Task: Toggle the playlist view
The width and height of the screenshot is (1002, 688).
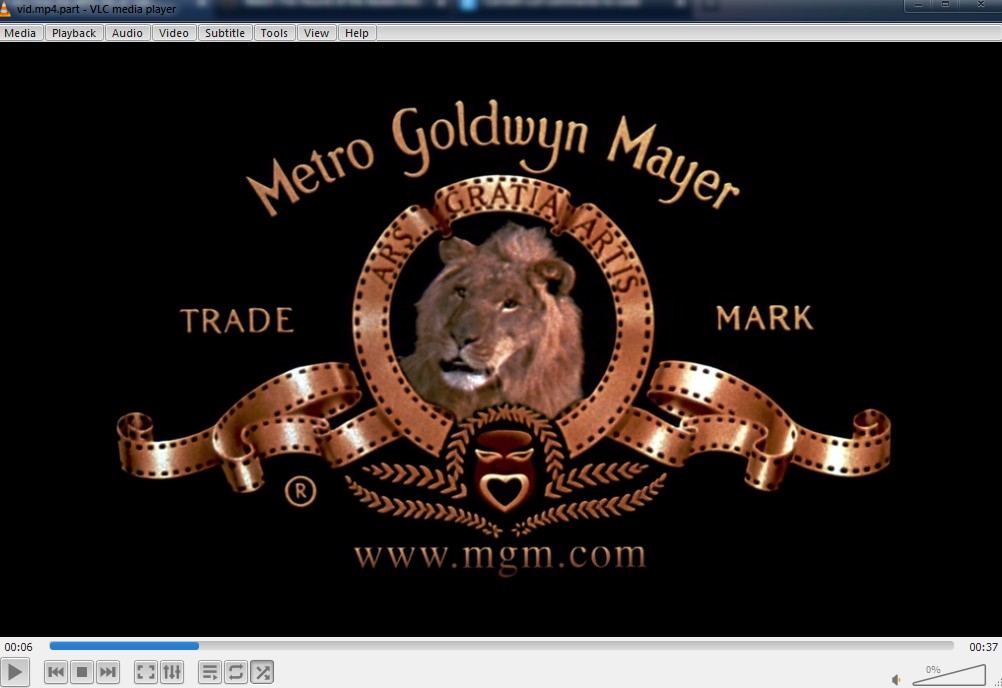Action: pos(210,672)
